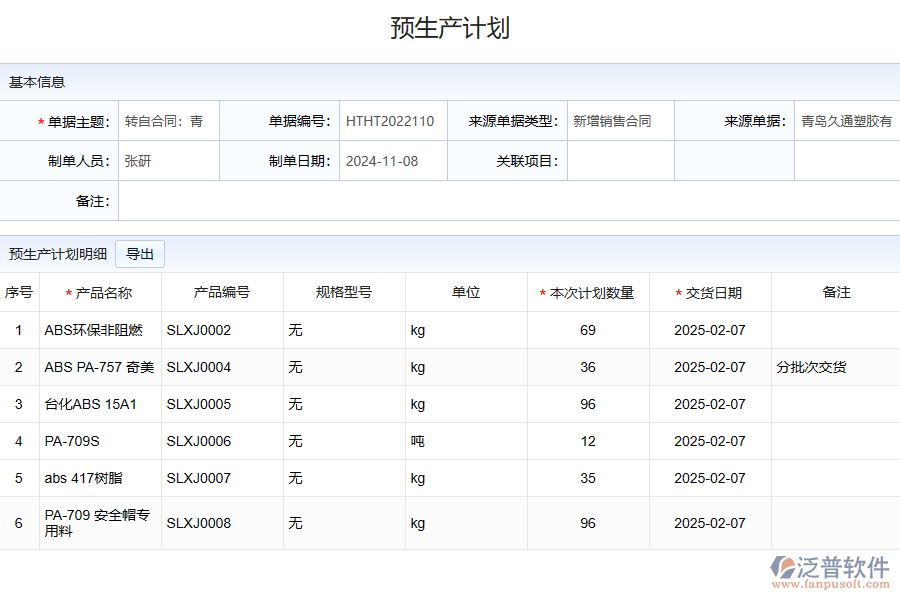The width and height of the screenshot is (900, 600).
Task: Click the 交货日期 column header
Action: coord(714,293)
